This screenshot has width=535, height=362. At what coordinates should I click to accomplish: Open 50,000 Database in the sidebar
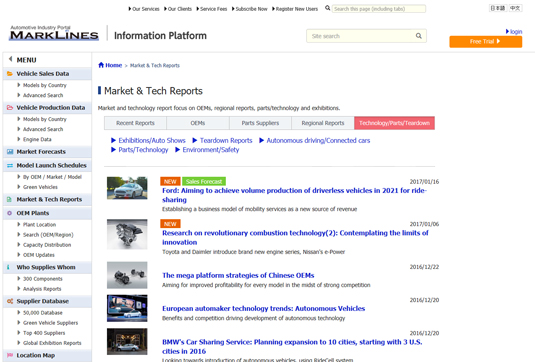(x=43, y=313)
